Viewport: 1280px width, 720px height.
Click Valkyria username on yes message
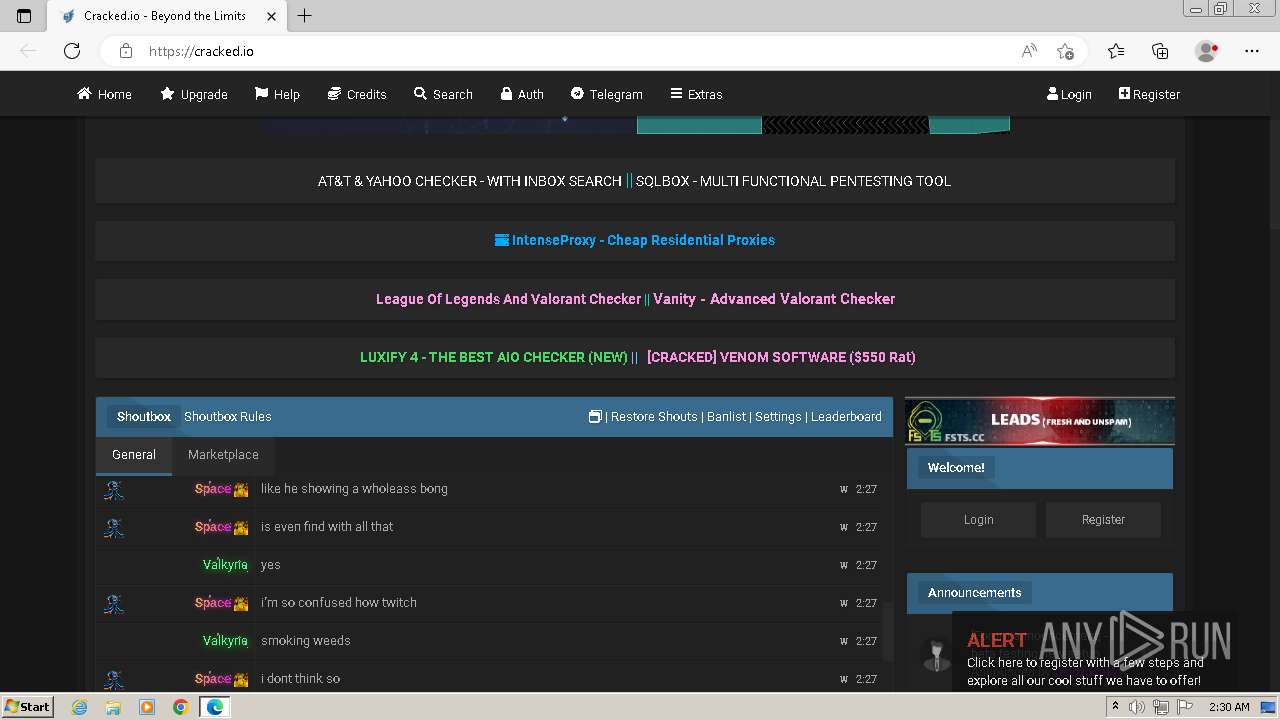pyautogui.click(x=225, y=565)
